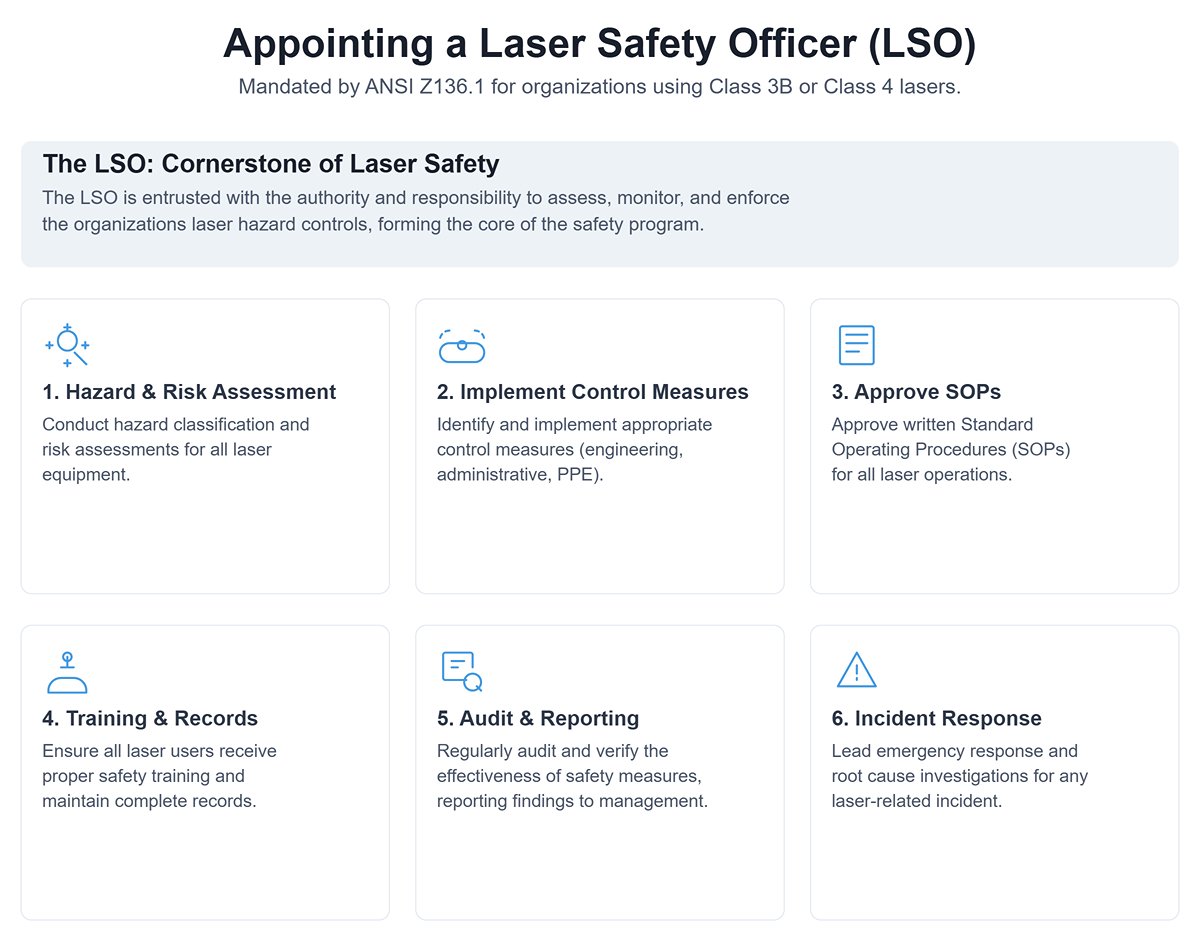Select the audit report magnifier icon on card 5
The image size is (1200, 941).
(x=461, y=671)
